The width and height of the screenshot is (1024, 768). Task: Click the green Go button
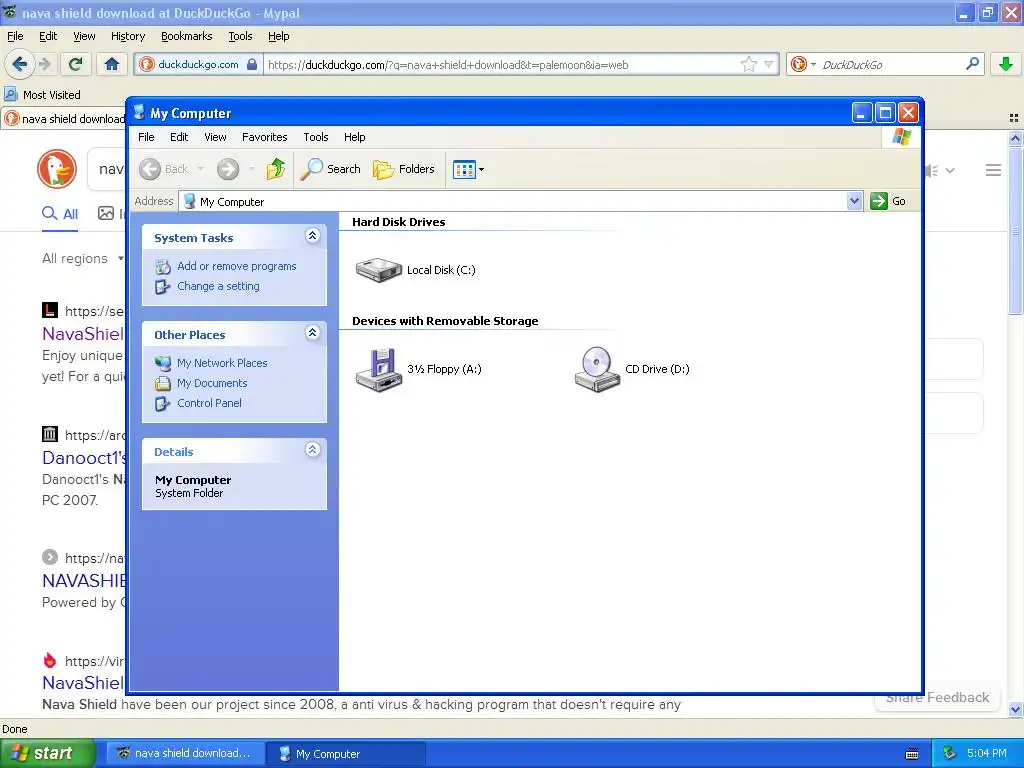[x=888, y=201]
